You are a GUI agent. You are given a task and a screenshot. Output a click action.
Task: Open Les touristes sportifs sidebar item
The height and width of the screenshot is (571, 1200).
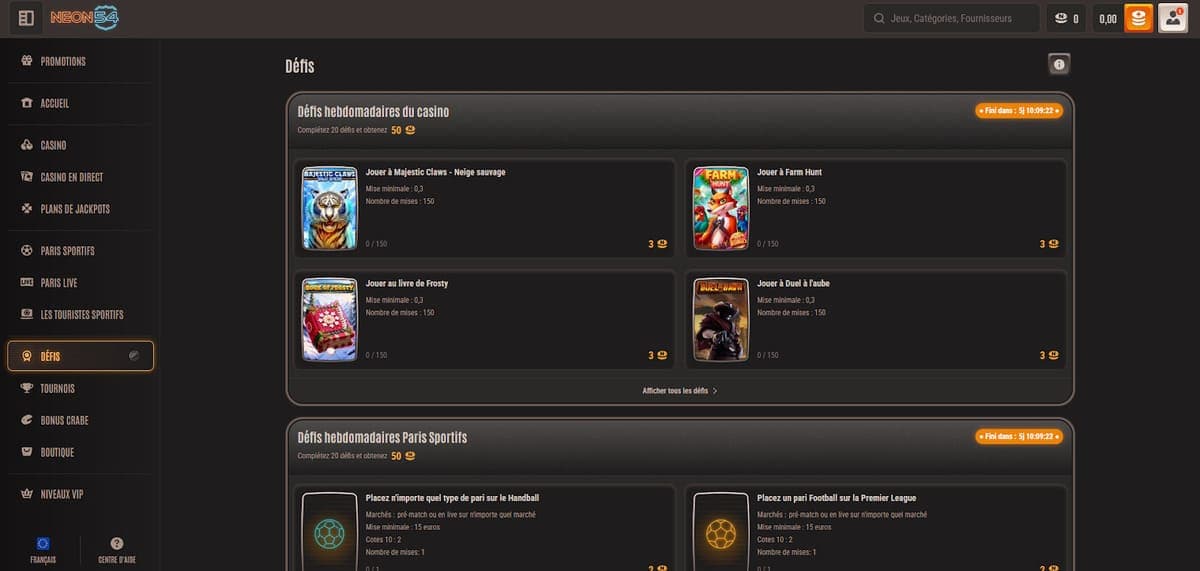80,315
